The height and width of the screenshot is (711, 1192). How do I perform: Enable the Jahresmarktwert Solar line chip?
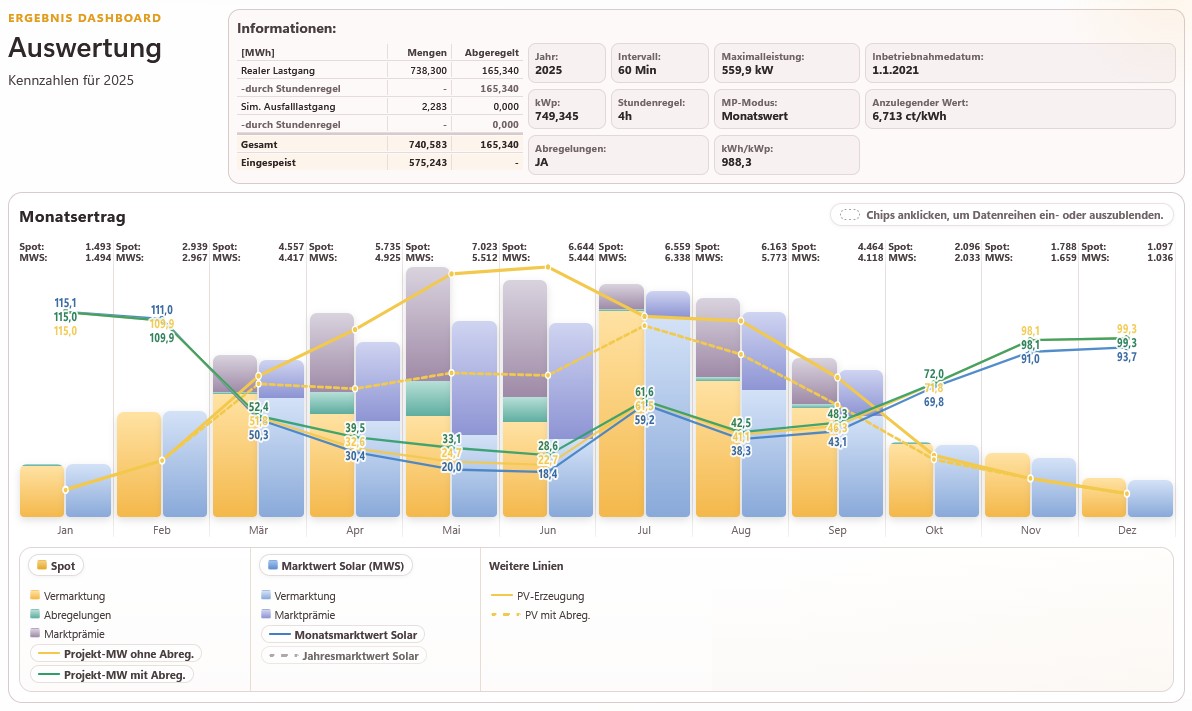click(x=344, y=655)
